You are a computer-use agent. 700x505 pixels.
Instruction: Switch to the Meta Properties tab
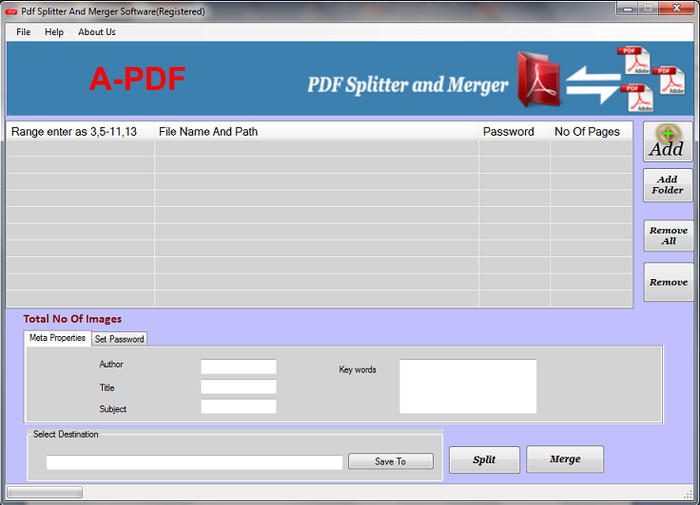click(57, 338)
